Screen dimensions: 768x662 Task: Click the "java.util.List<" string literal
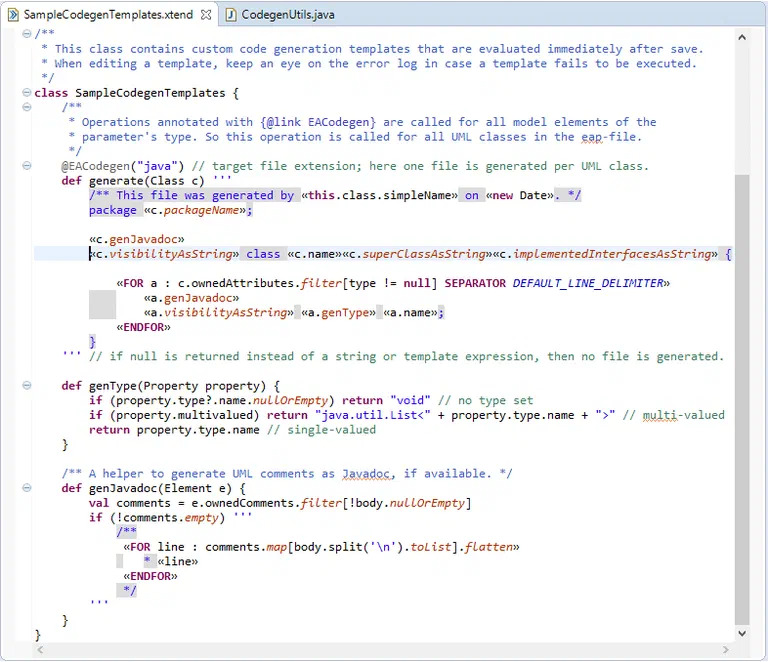tap(373, 415)
